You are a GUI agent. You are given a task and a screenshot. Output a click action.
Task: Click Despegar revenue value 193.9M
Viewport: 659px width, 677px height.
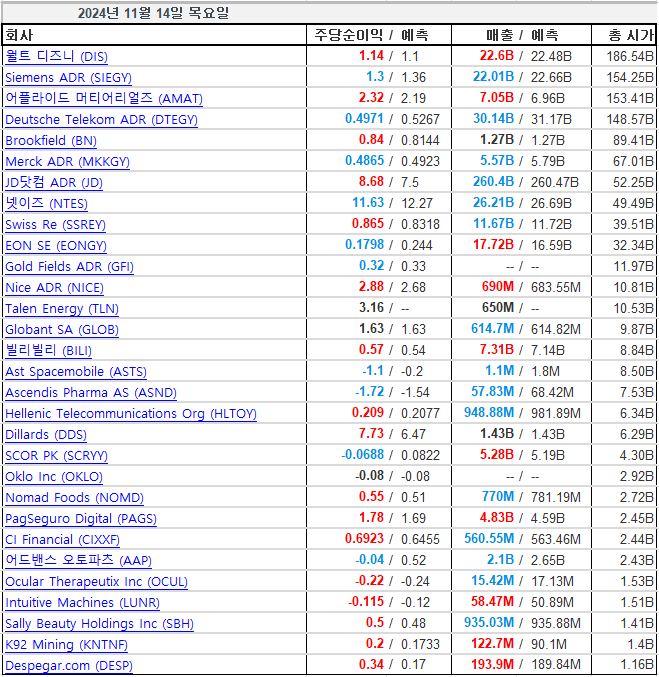(493, 665)
